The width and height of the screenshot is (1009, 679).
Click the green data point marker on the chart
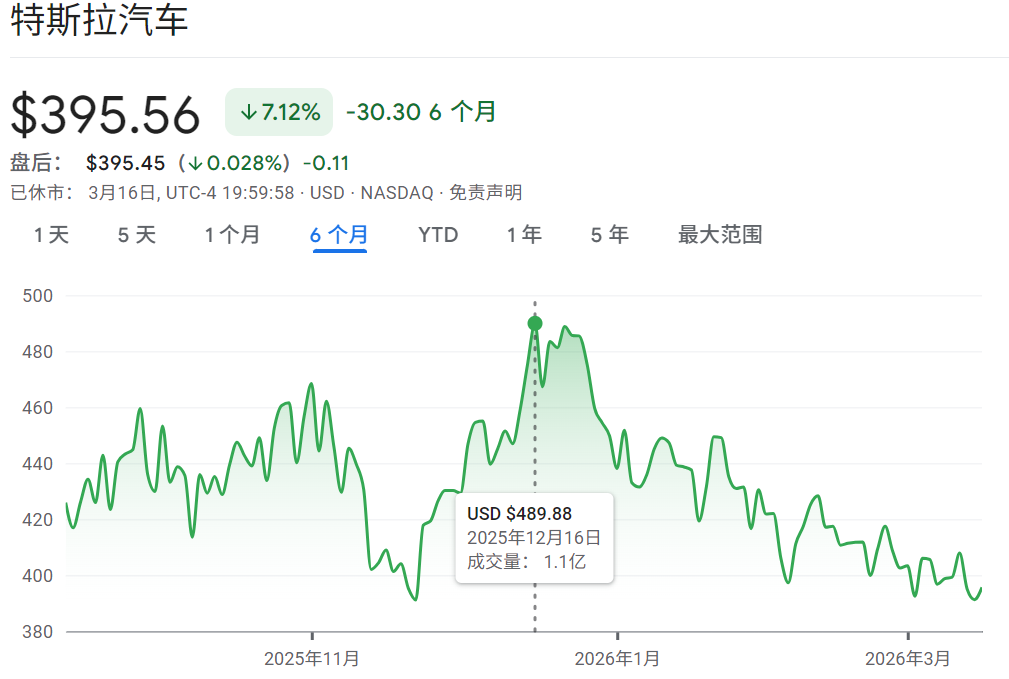click(x=535, y=322)
